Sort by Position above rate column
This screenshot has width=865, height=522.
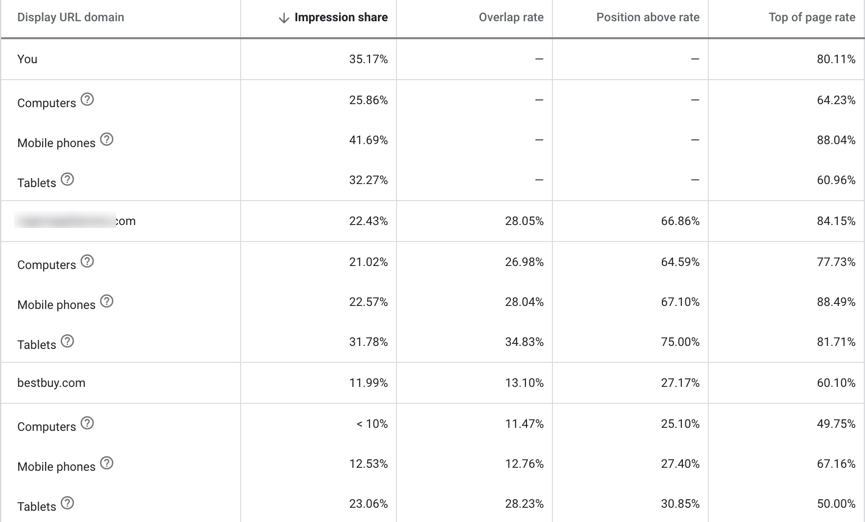click(647, 18)
